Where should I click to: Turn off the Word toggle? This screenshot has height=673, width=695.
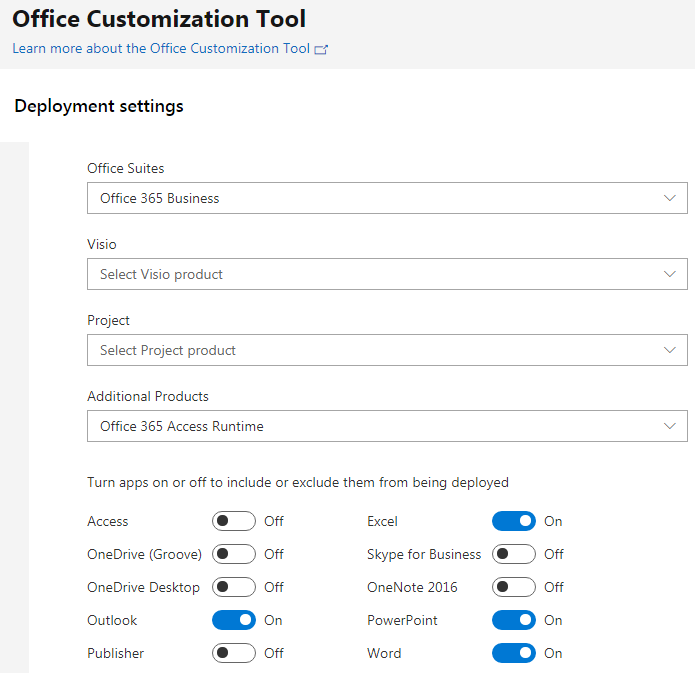coord(514,653)
